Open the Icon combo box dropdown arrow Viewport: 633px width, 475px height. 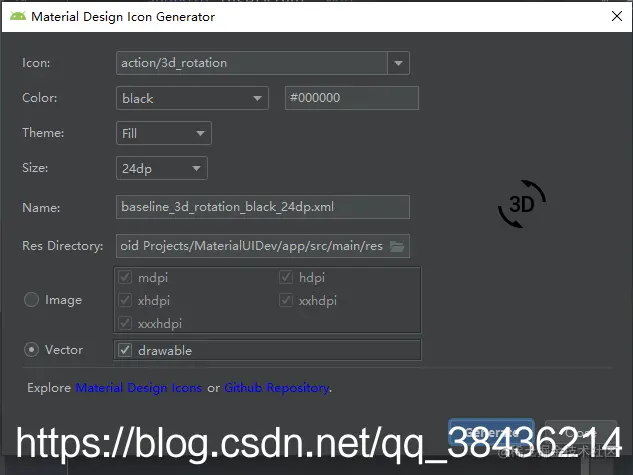398,63
